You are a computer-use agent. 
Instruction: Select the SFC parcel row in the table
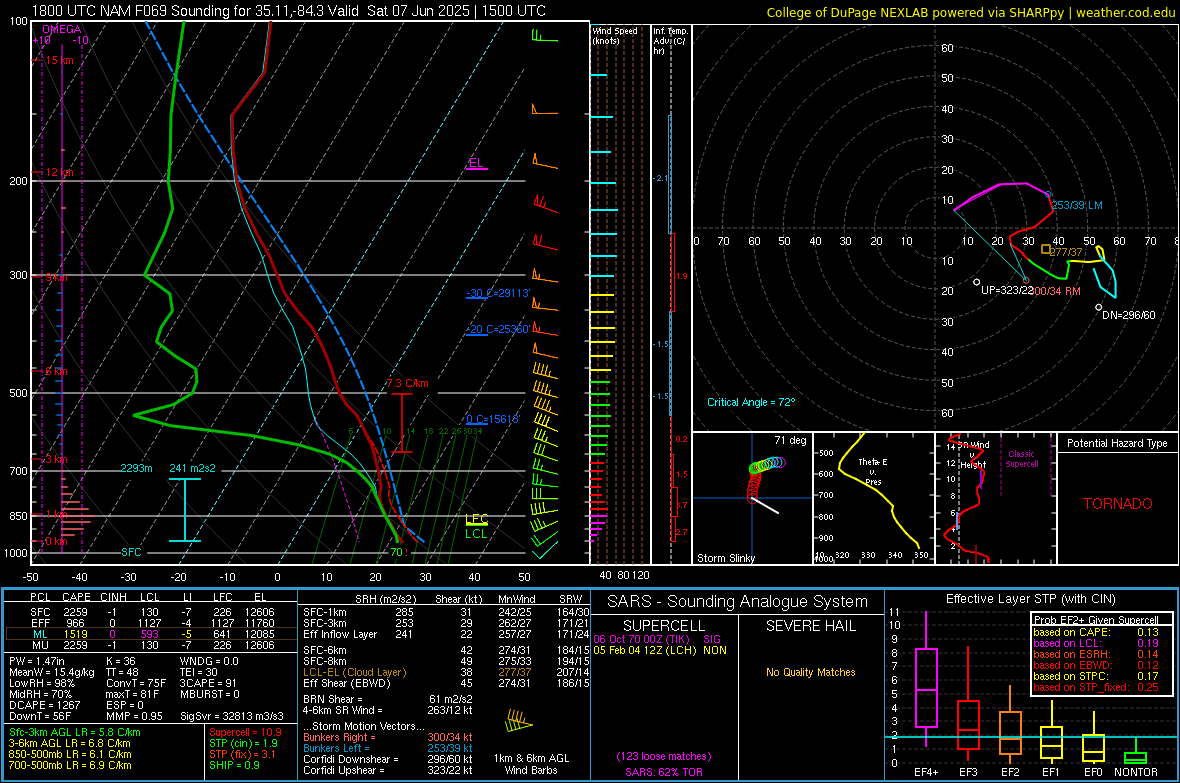click(149, 613)
